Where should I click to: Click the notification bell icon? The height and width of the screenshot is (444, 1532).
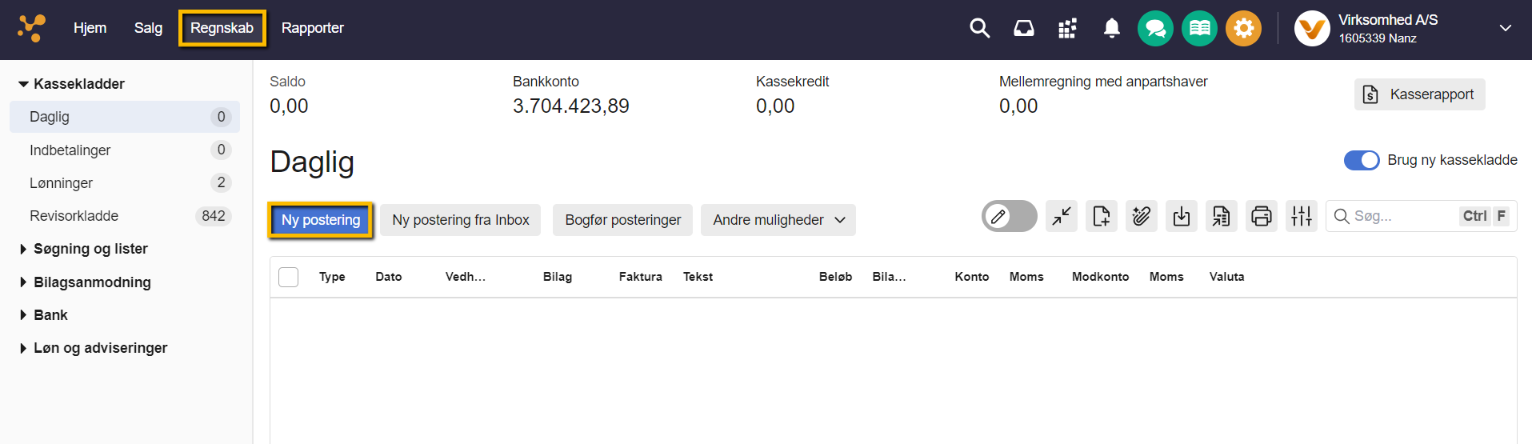pyautogui.click(x=1111, y=28)
